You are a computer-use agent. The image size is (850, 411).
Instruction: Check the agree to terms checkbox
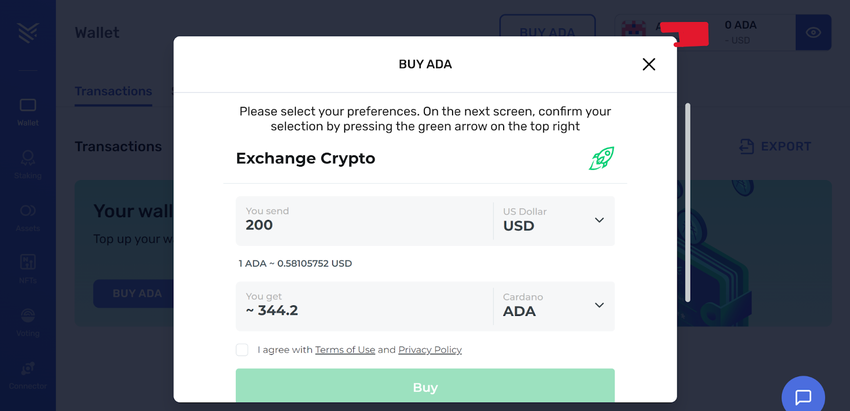coord(242,350)
